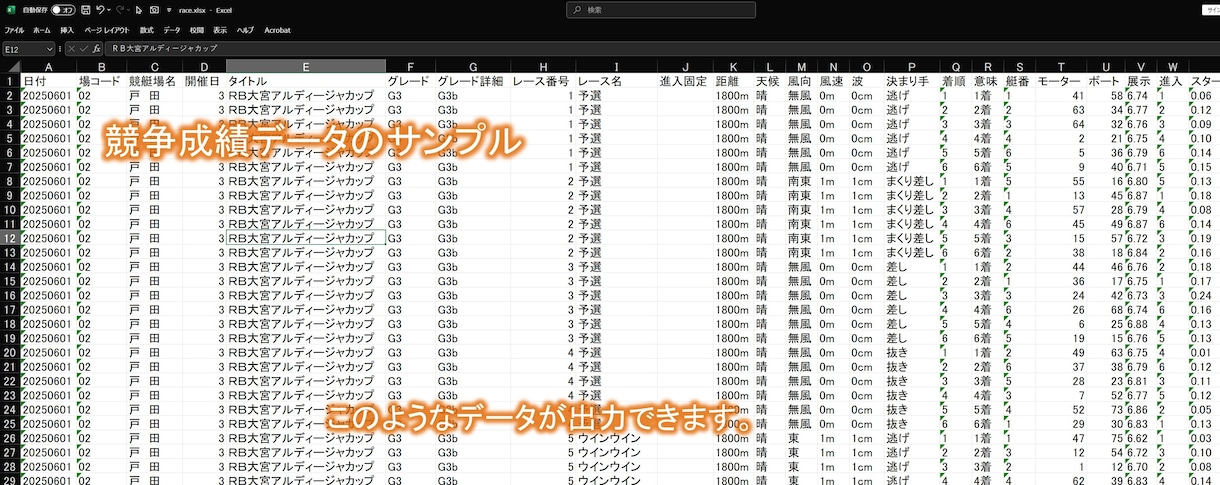The height and width of the screenshot is (485, 1220).
Task: Open the Acrobat ribbon tab
Action: tap(277, 30)
